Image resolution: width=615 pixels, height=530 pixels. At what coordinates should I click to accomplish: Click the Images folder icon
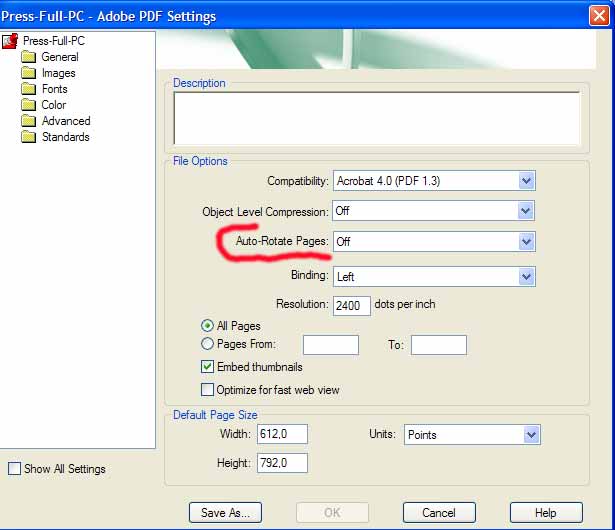pos(29,73)
